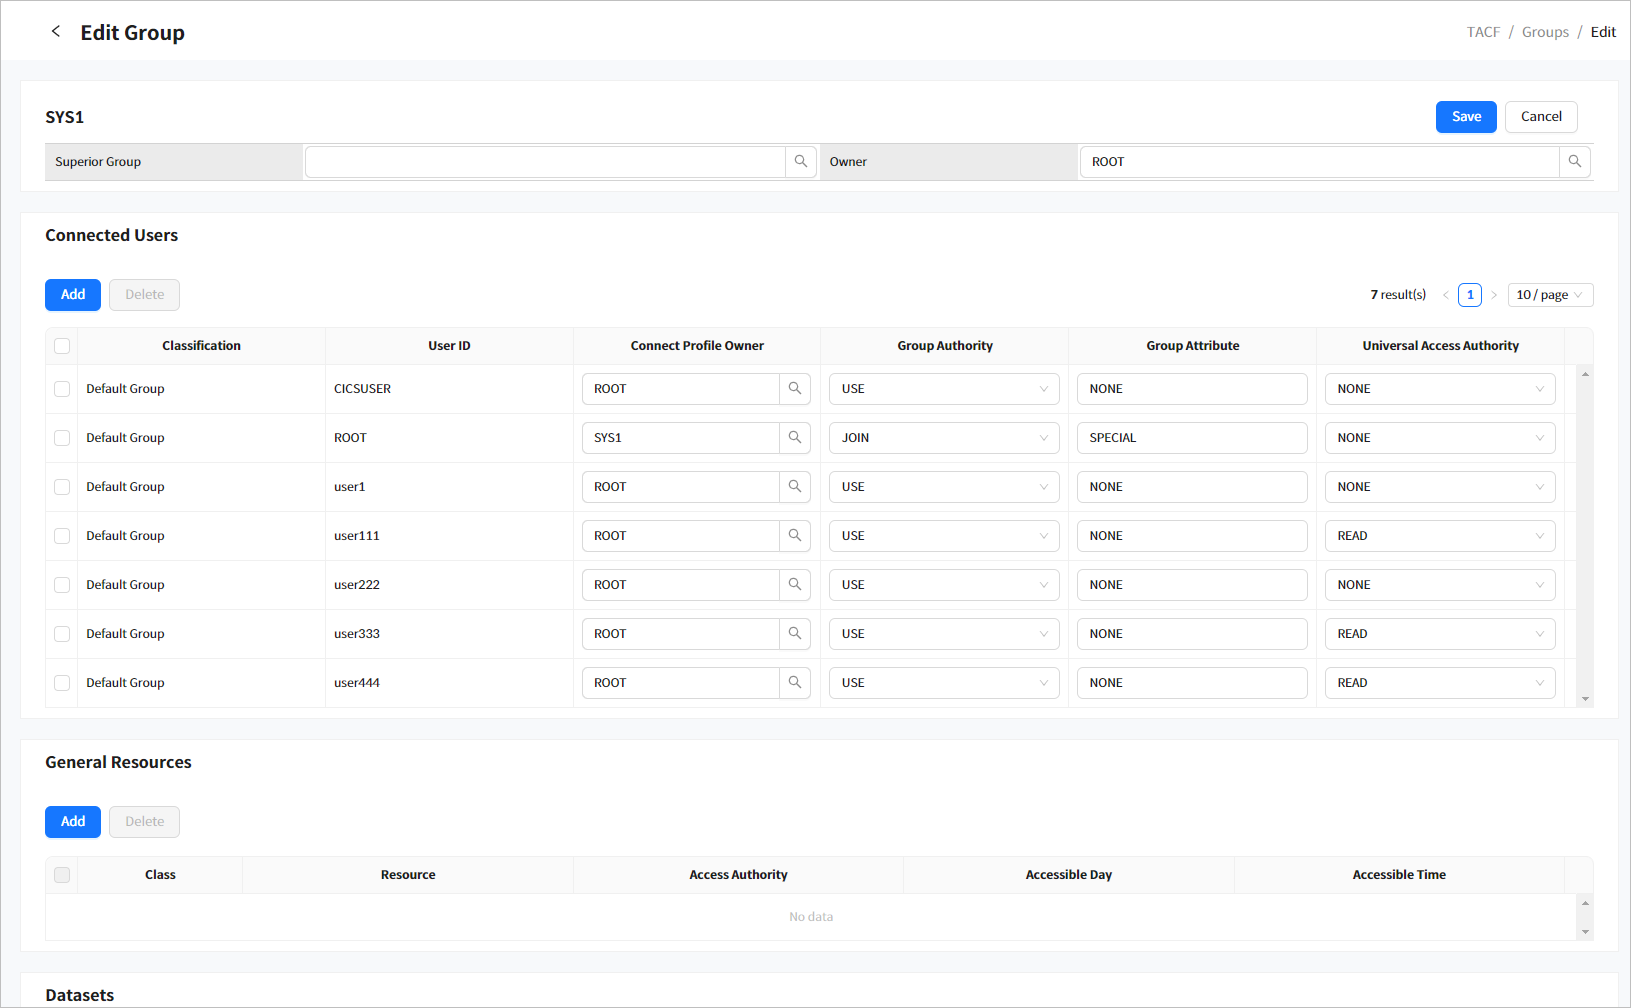Open profile owner search for CICSUSER row

[x=794, y=389]
